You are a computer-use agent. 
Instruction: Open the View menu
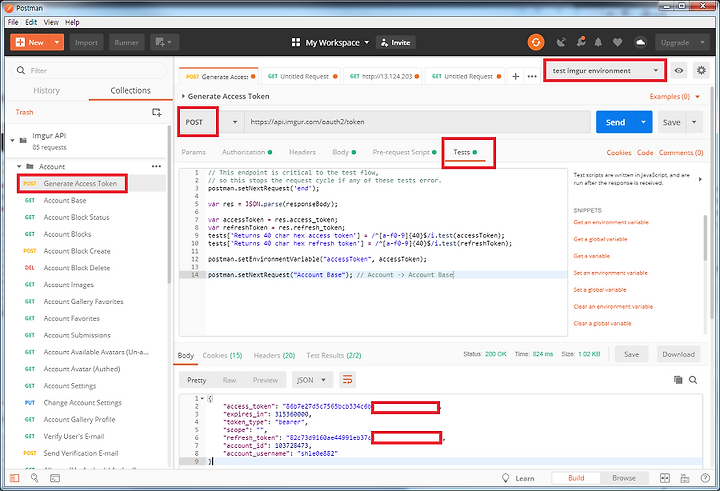coord(51,22)
